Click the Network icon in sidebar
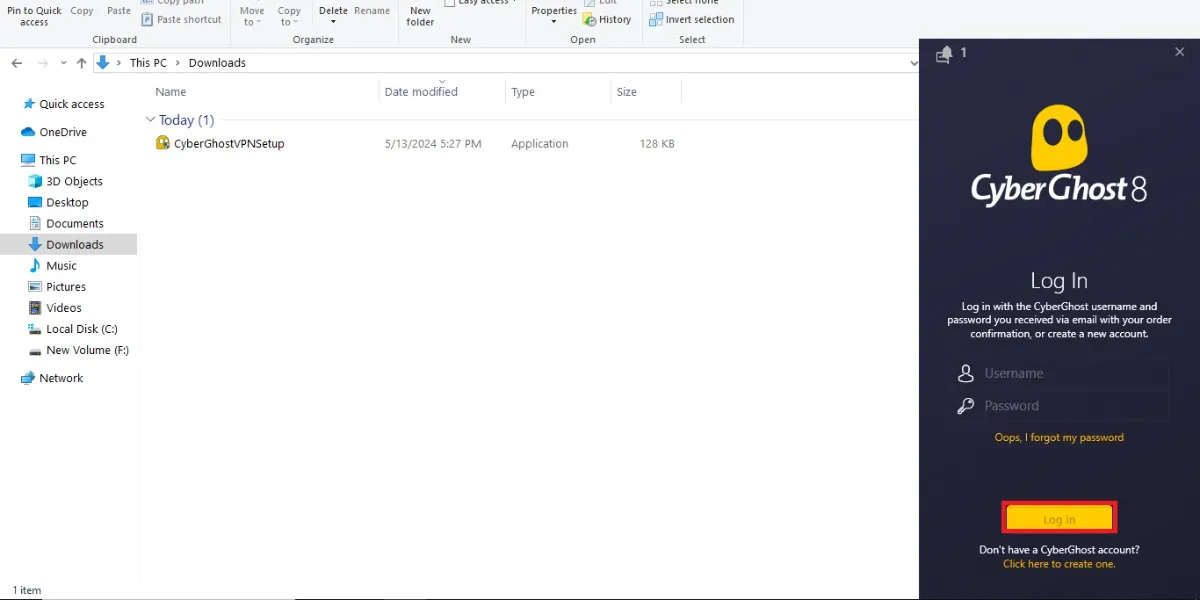This screenshot has height=600, width=1200. pyautogui.click(x=28, y=378)
